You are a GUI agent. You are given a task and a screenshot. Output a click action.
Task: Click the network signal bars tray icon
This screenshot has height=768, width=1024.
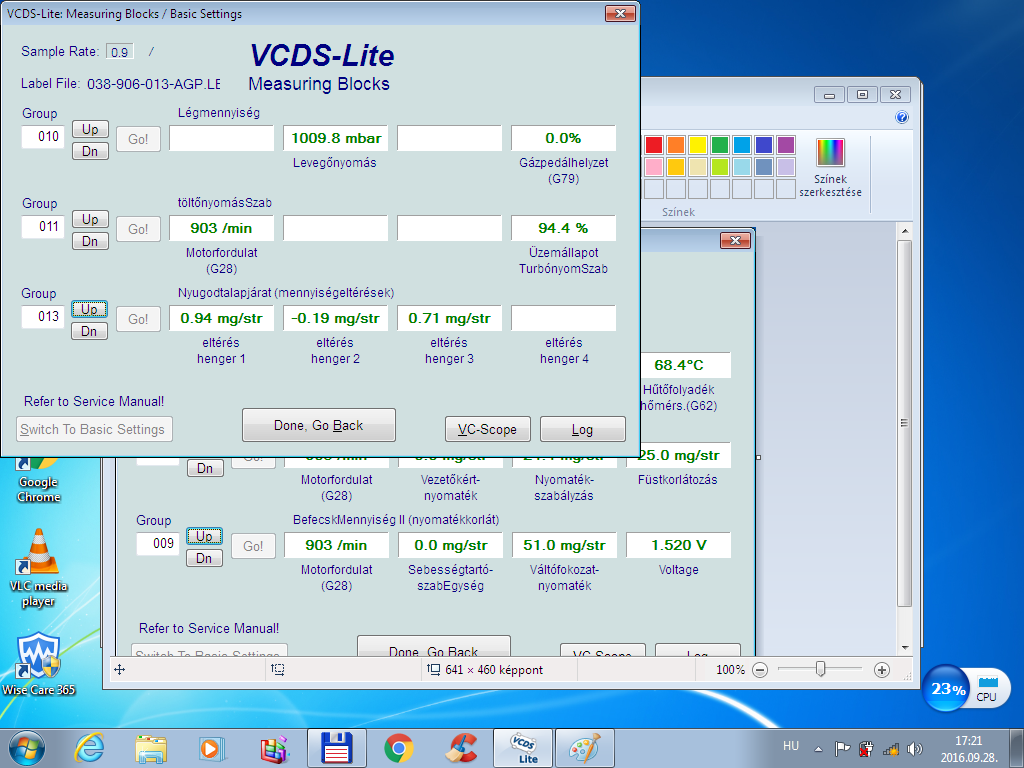[890, 749]
